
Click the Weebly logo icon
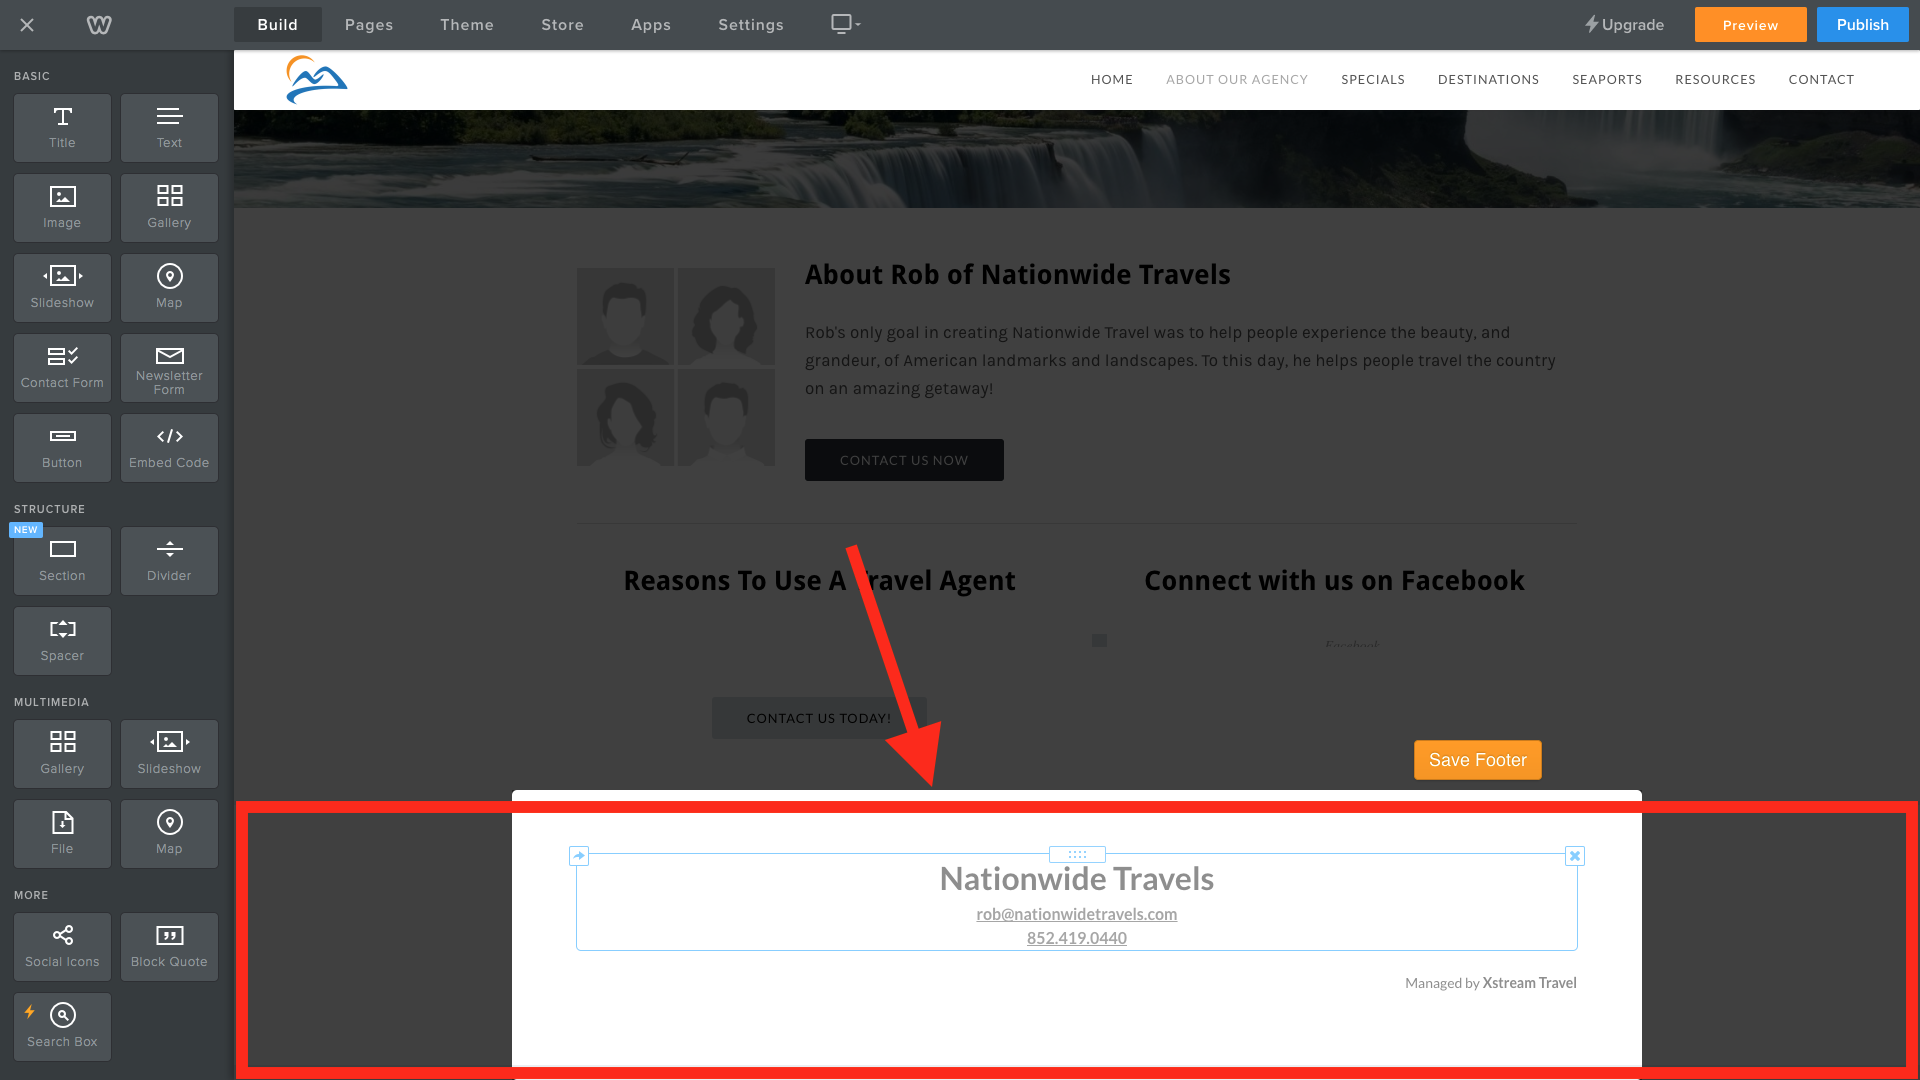pos(99,25)
